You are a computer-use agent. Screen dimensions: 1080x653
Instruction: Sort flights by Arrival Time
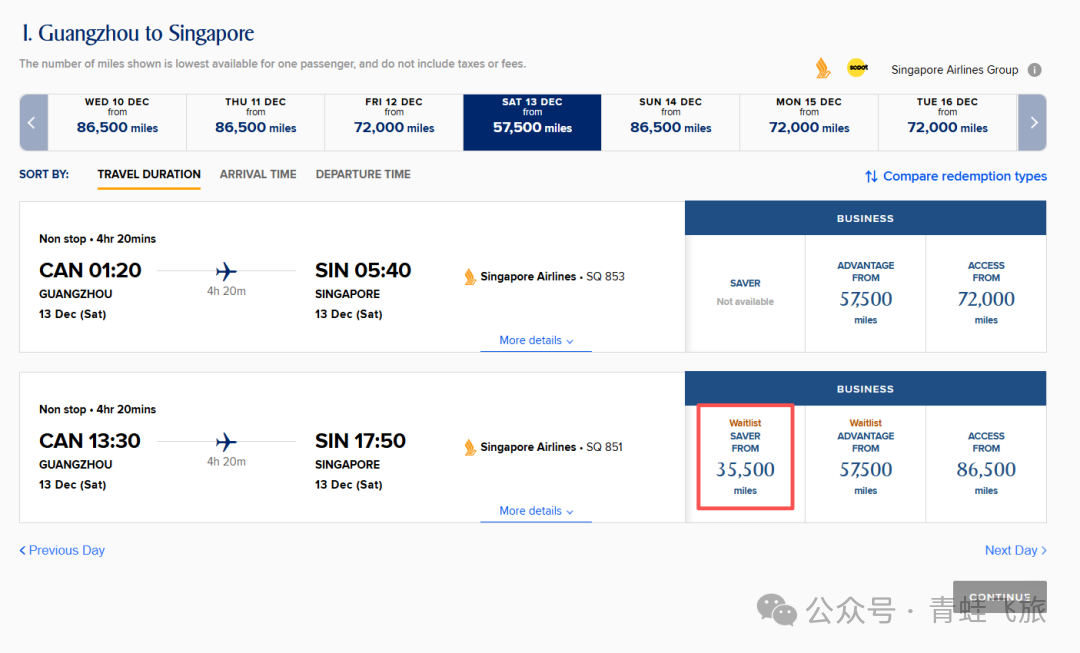[x=258, y=174]
